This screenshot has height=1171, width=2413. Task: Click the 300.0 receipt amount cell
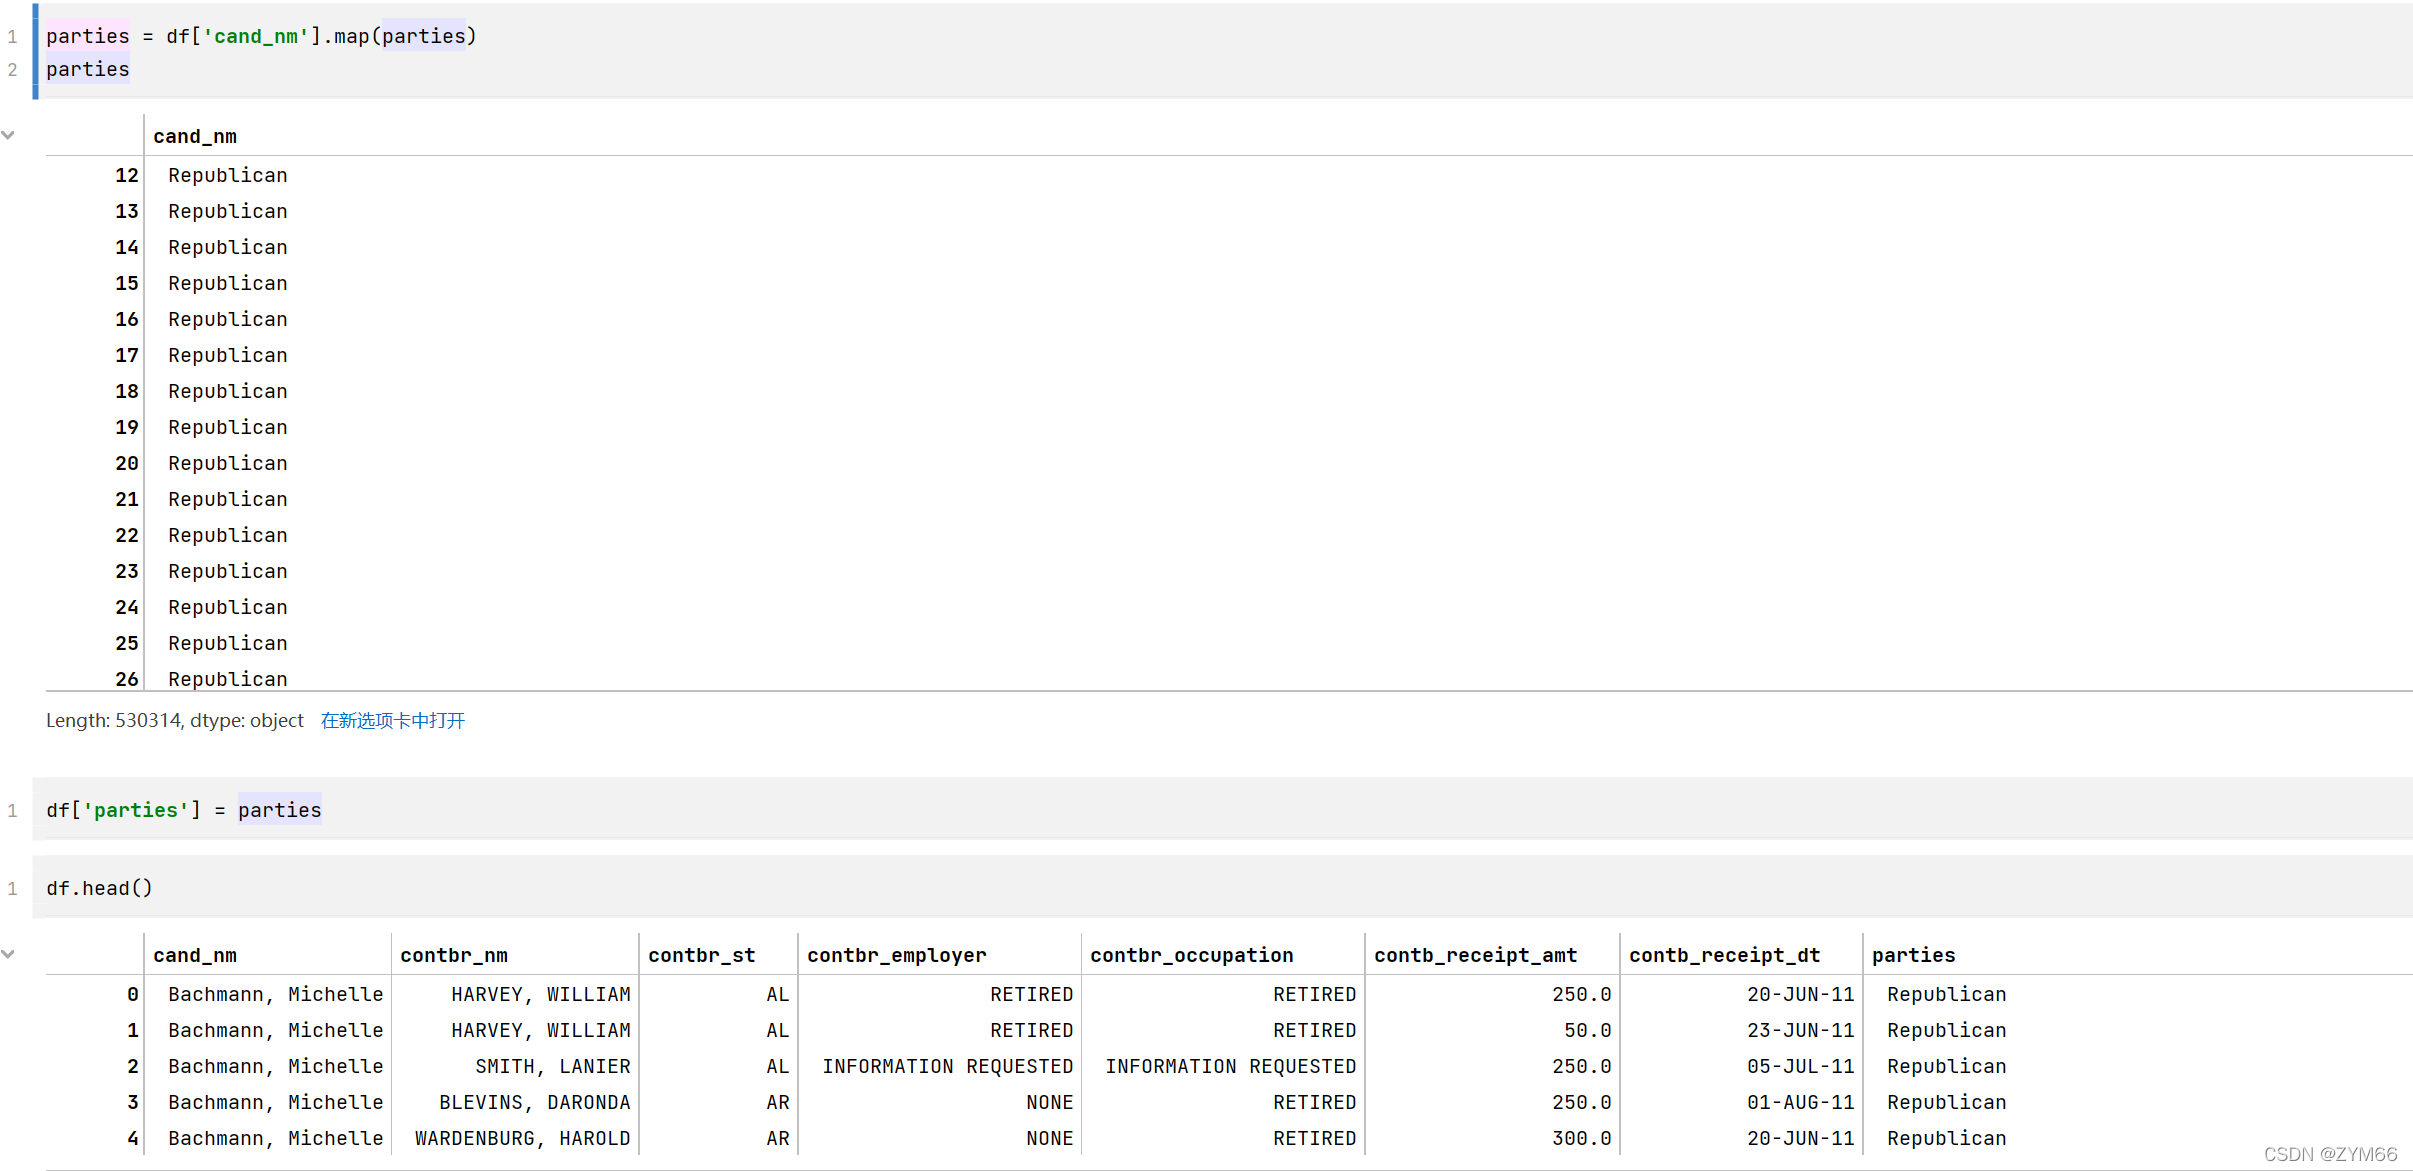tap(1581, 1138)
